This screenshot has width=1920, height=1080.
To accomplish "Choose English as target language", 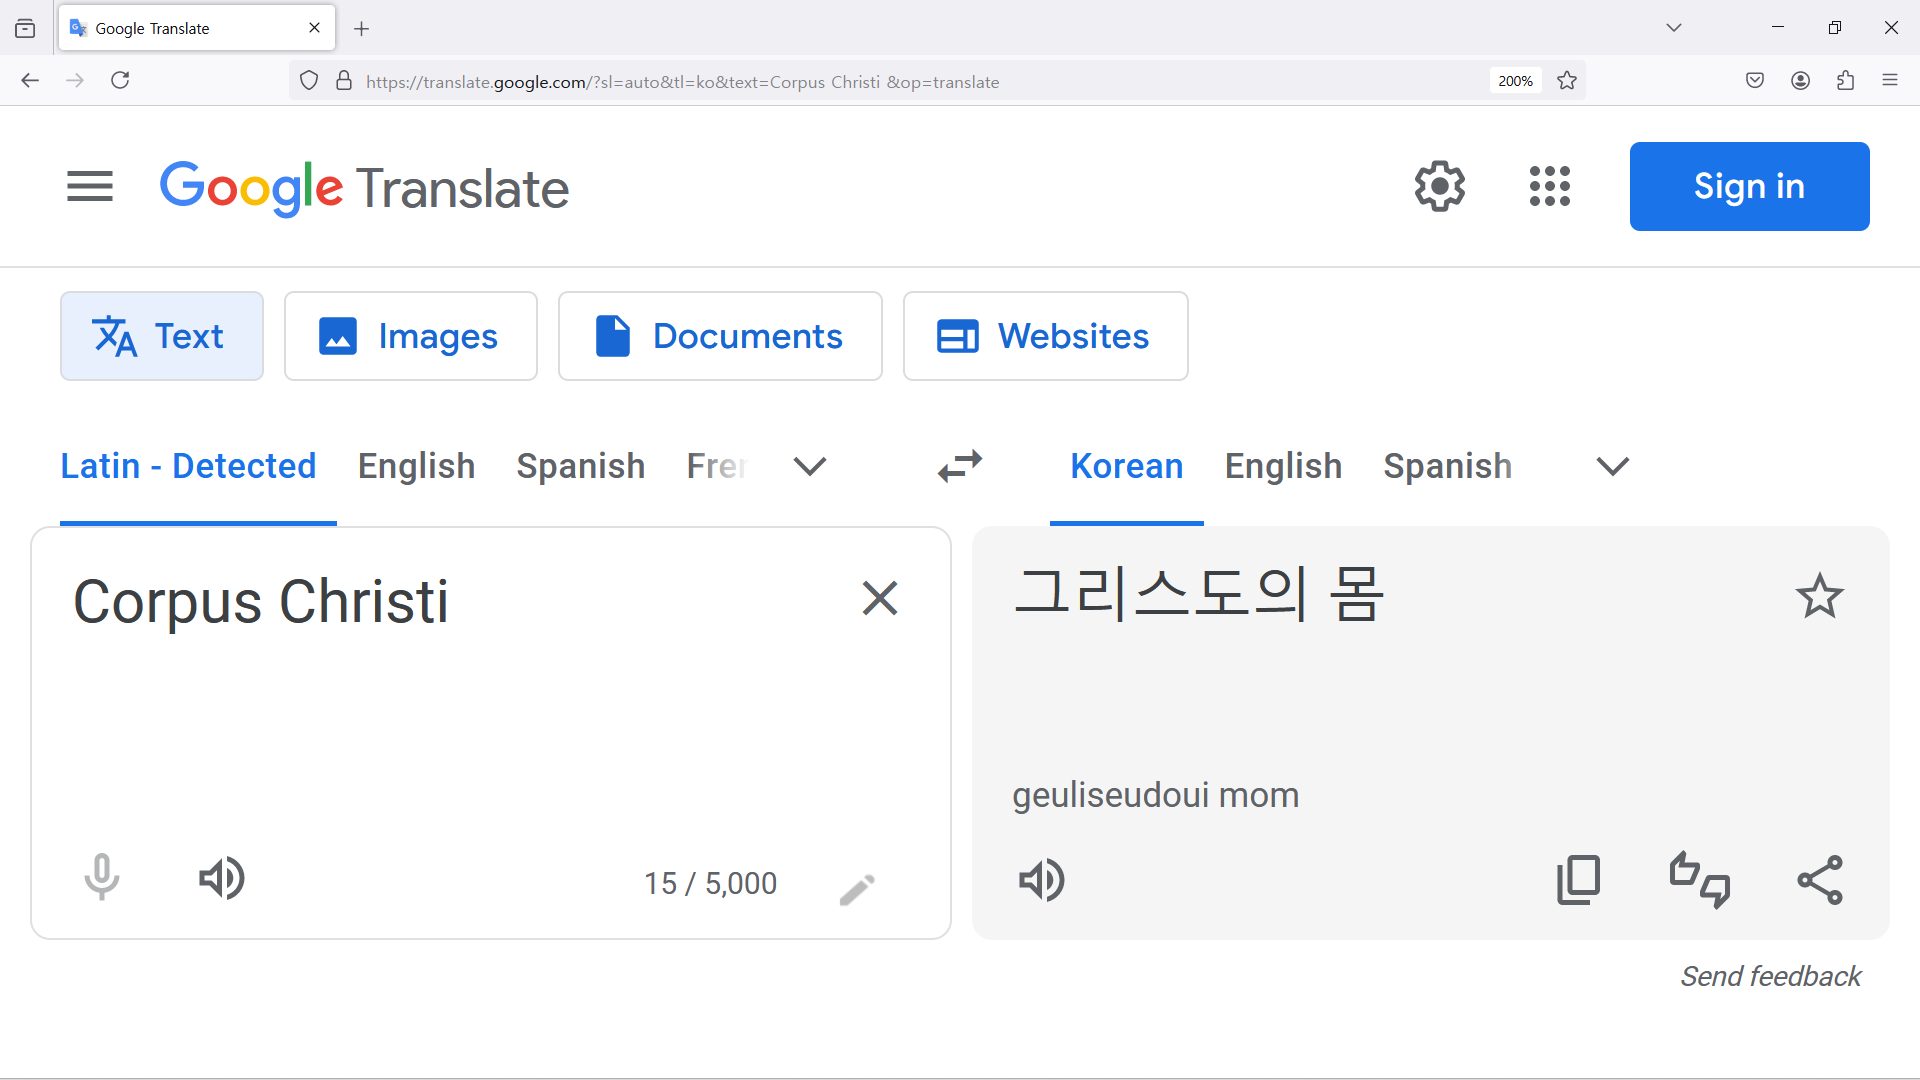I will (1283, 466).
